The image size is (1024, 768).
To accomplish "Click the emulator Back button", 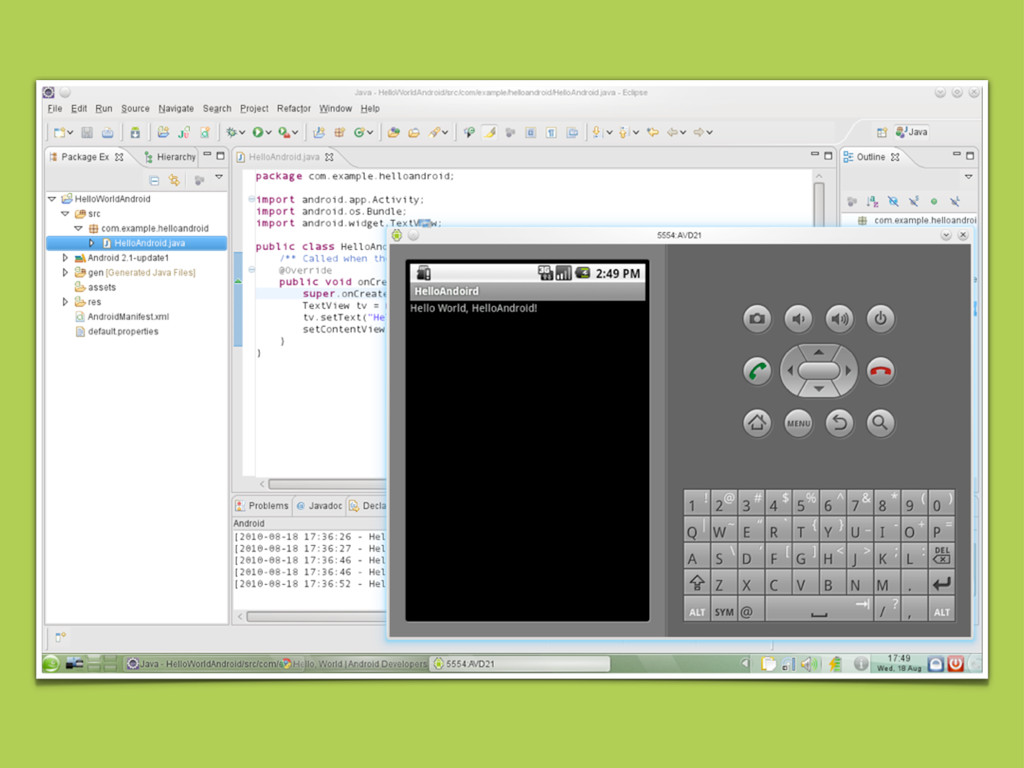I will pos(839,423).
